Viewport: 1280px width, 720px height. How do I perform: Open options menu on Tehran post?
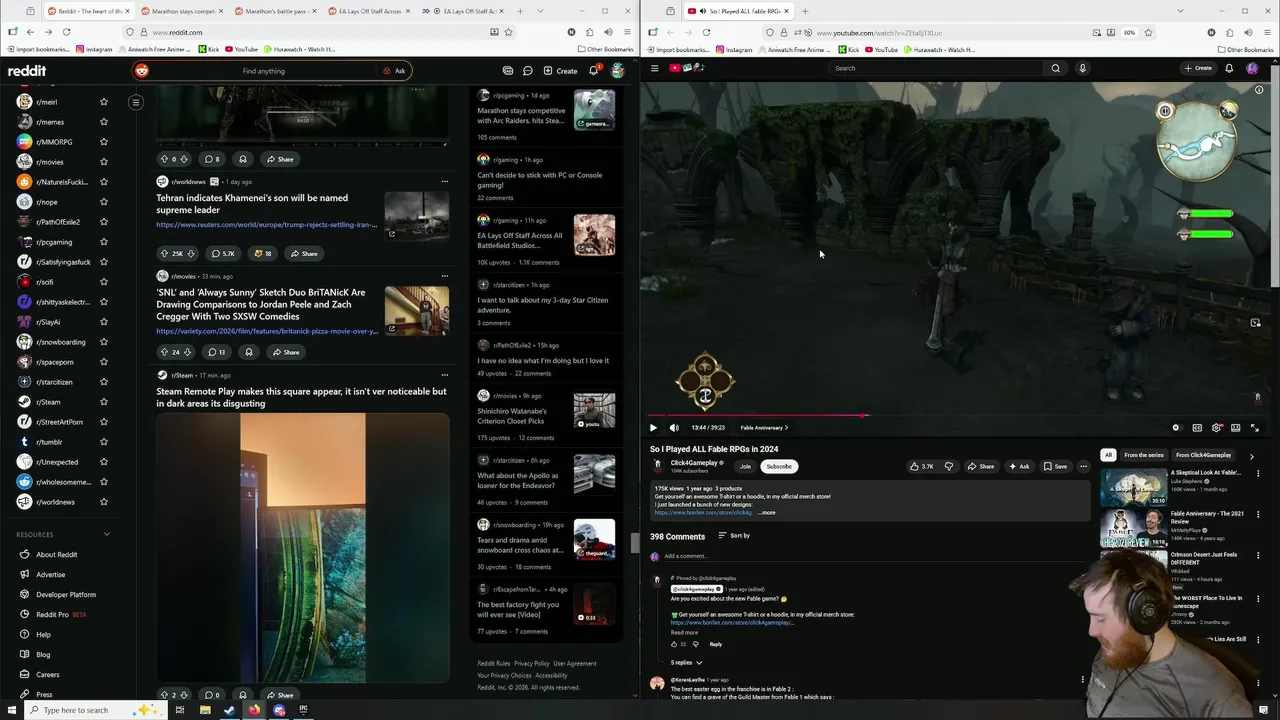coord(445,181)
